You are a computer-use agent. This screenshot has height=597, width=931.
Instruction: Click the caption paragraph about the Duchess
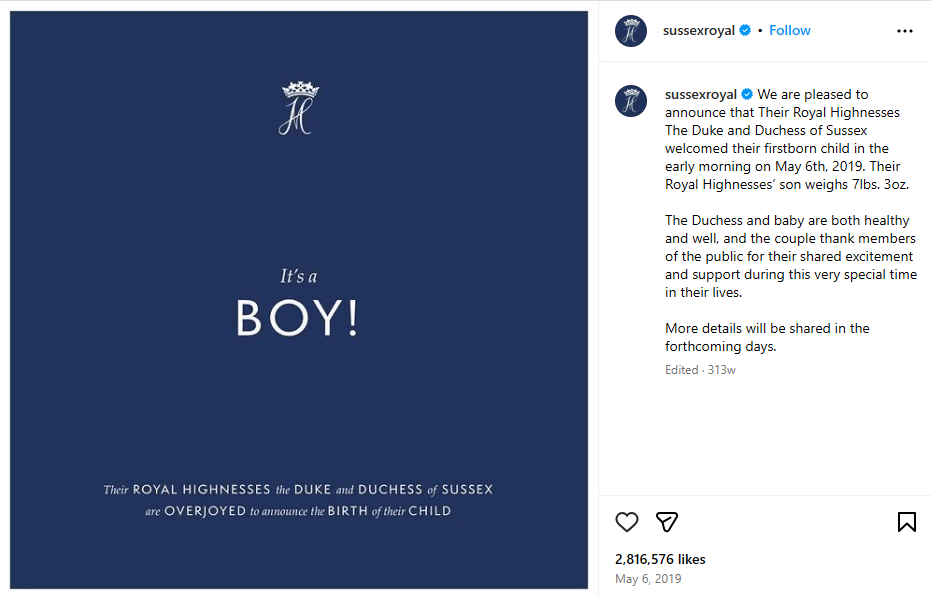tap(790, 256)
